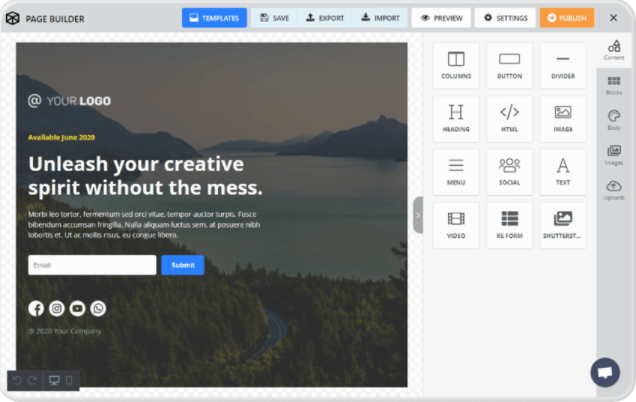The width and height of the screenshot is (636, 402).
Task: Switch to the Body tab
Action: (x=614, y=120)
